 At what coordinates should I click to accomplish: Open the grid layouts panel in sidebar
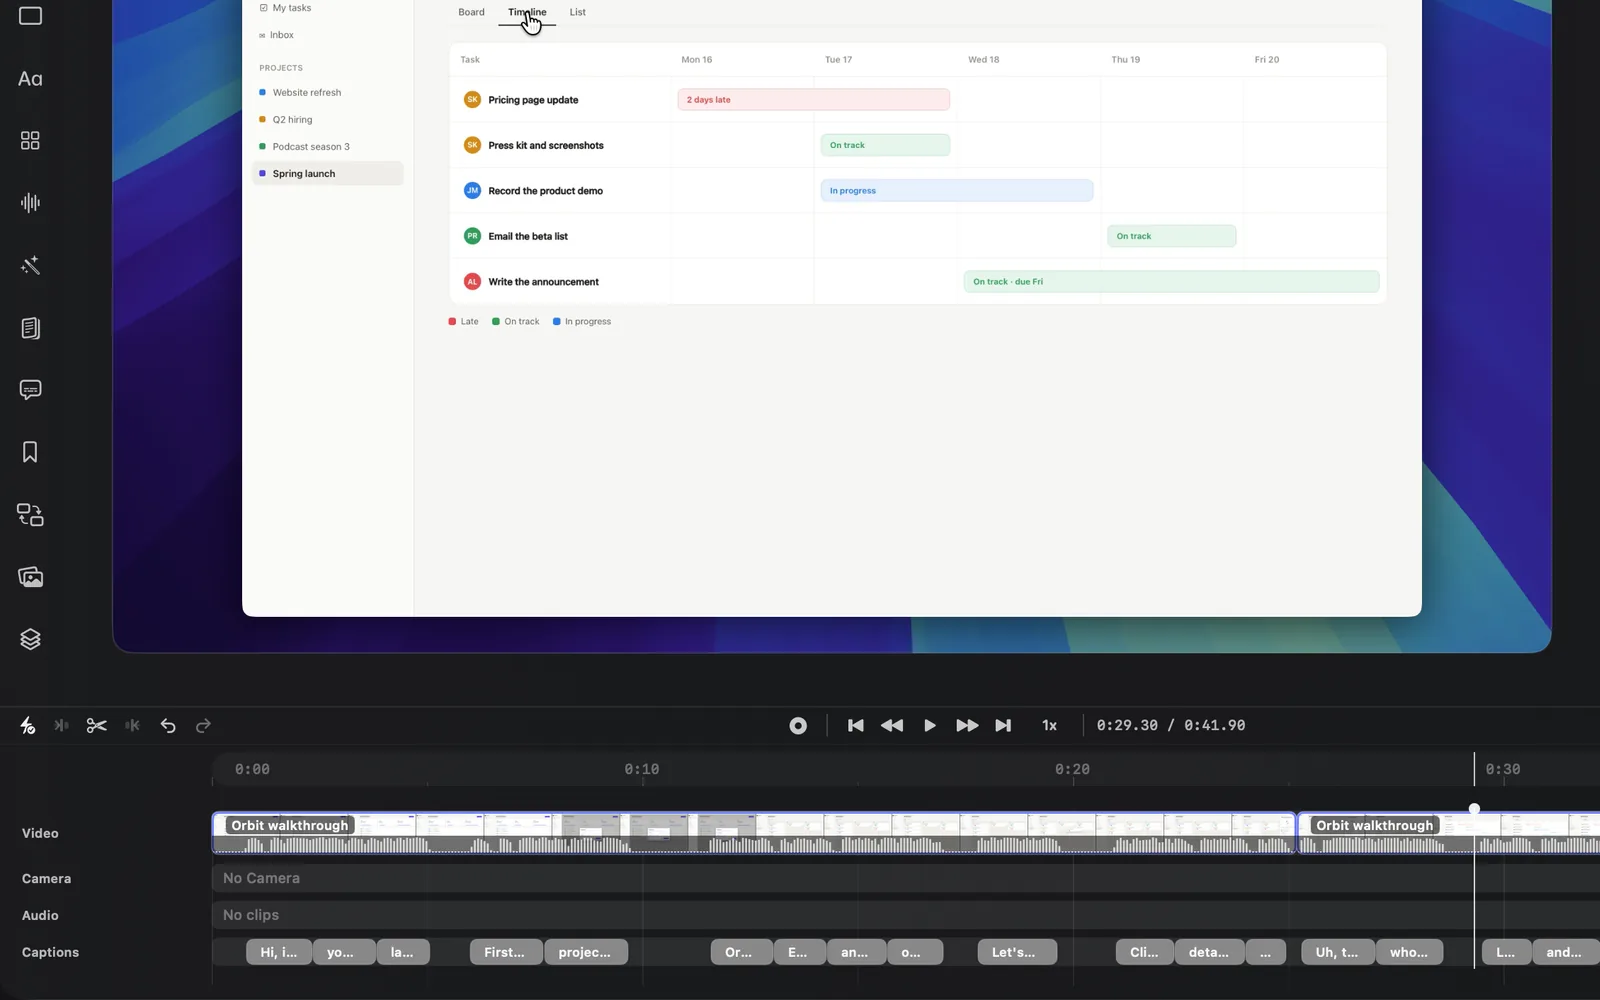[x=30, y=141]
